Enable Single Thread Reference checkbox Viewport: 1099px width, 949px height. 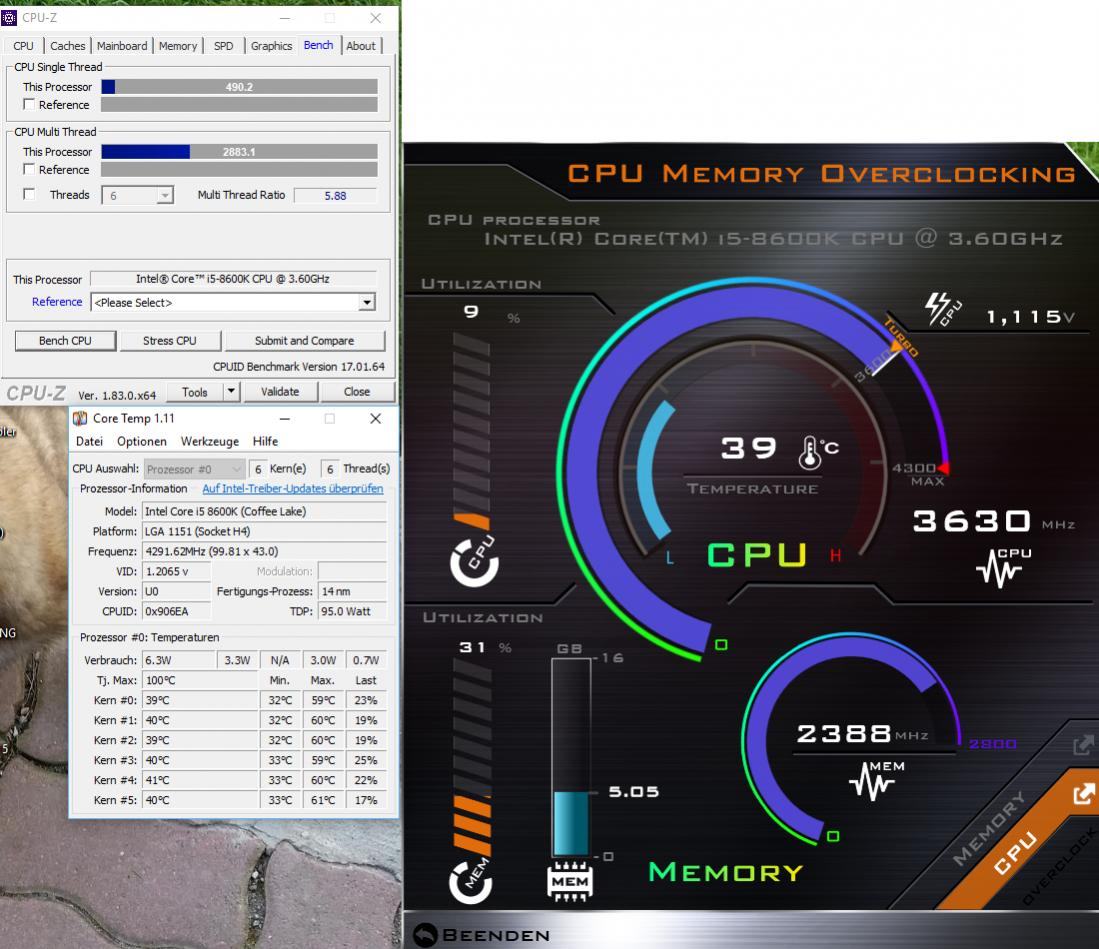(x=29, y=104)
